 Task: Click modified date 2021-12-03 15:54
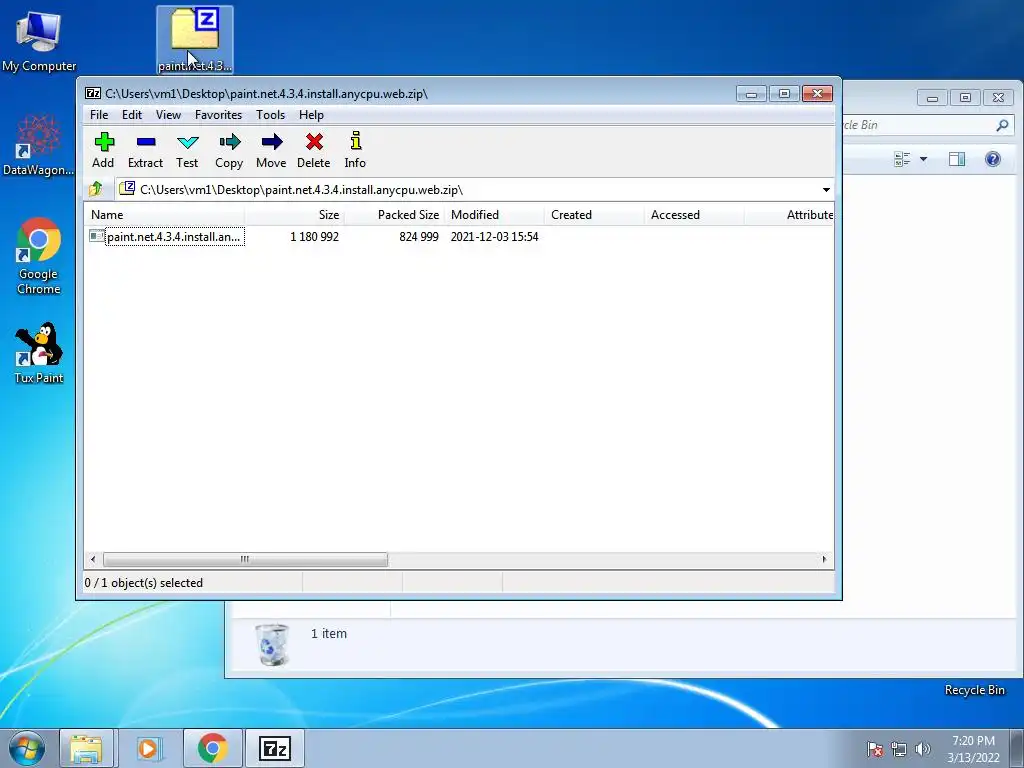point(494,236)
